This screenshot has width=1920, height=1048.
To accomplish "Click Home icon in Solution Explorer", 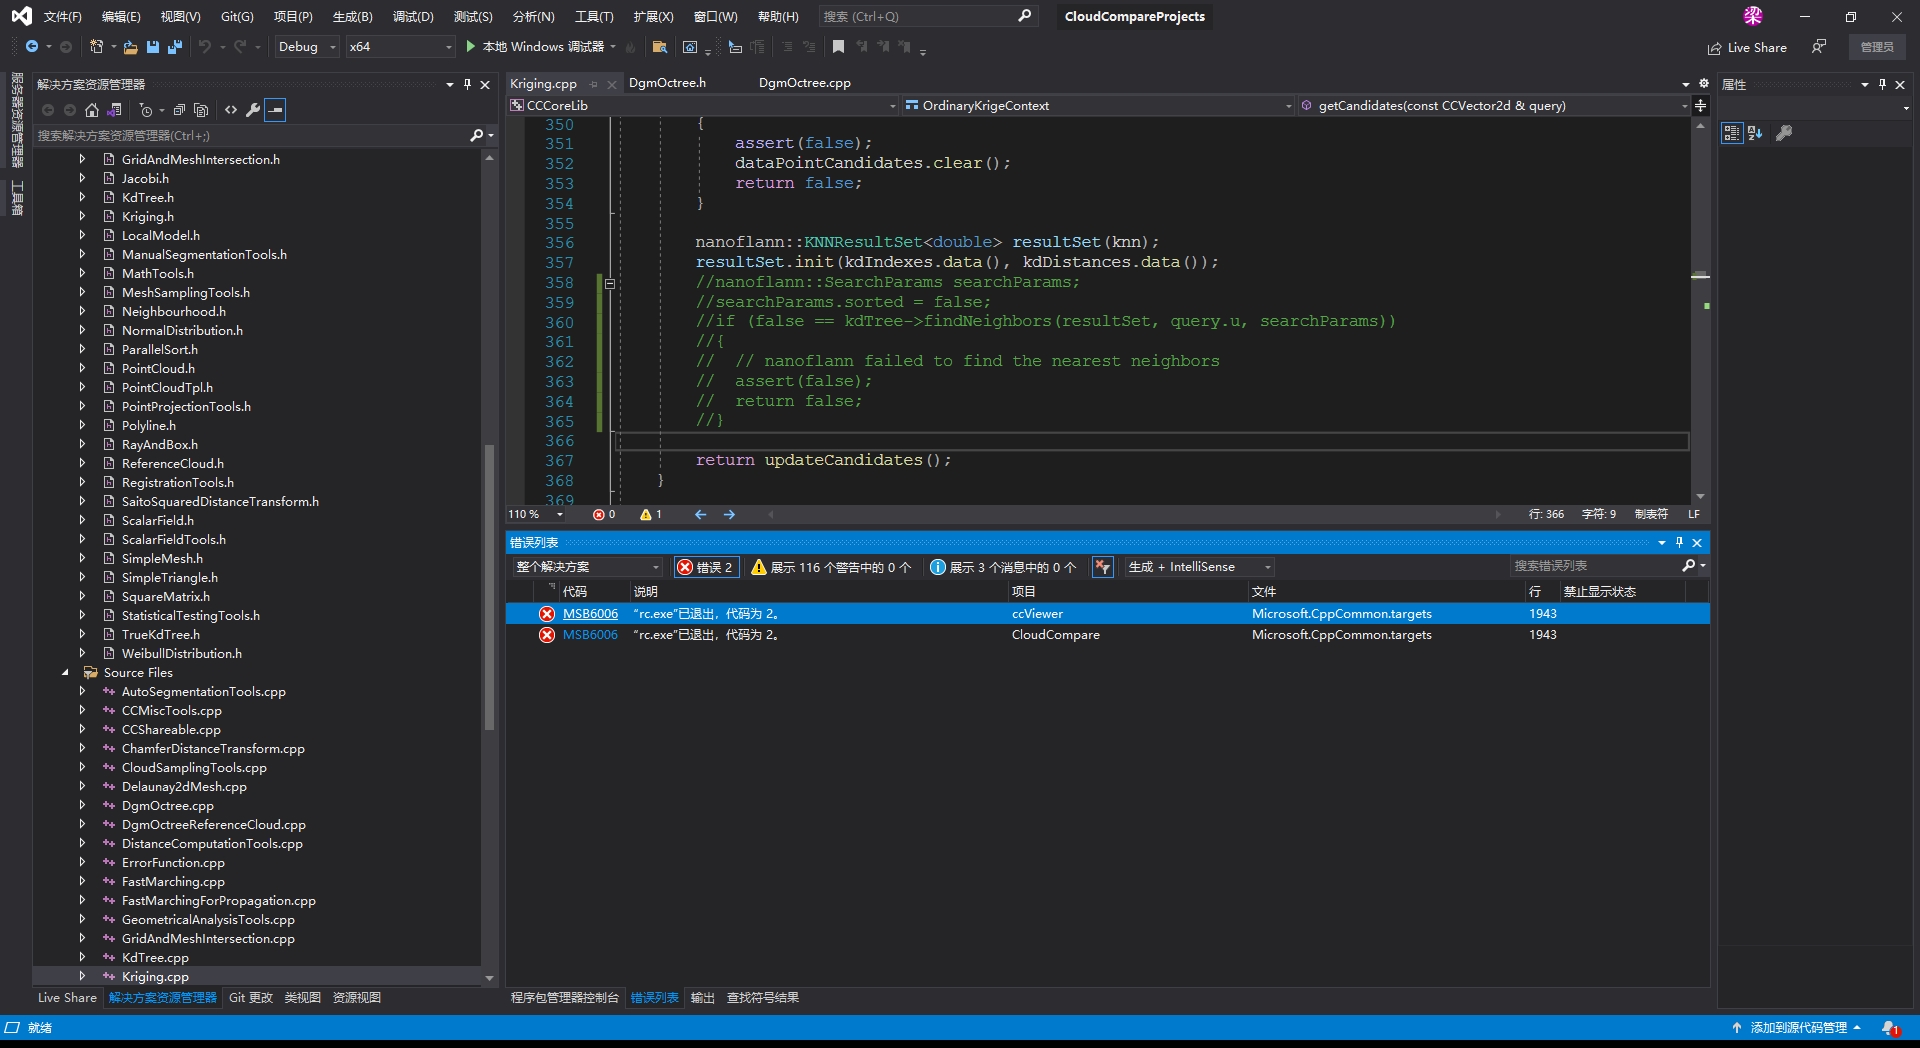I will click(x=92, y=110).
